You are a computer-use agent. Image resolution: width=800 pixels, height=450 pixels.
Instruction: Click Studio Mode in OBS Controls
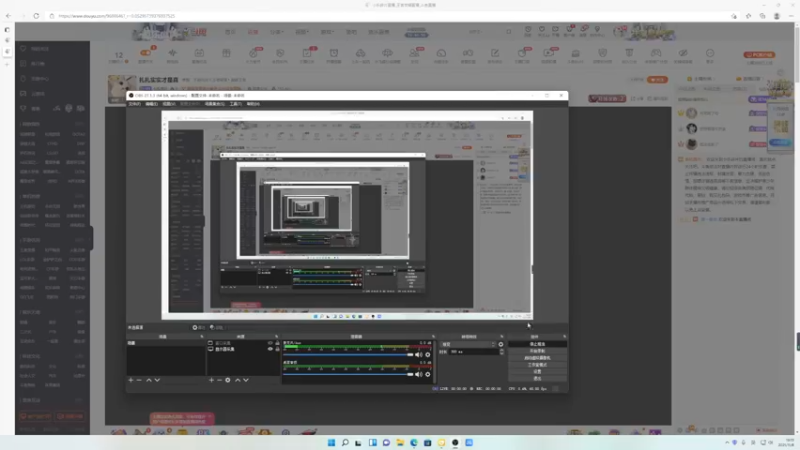point(537,365)
